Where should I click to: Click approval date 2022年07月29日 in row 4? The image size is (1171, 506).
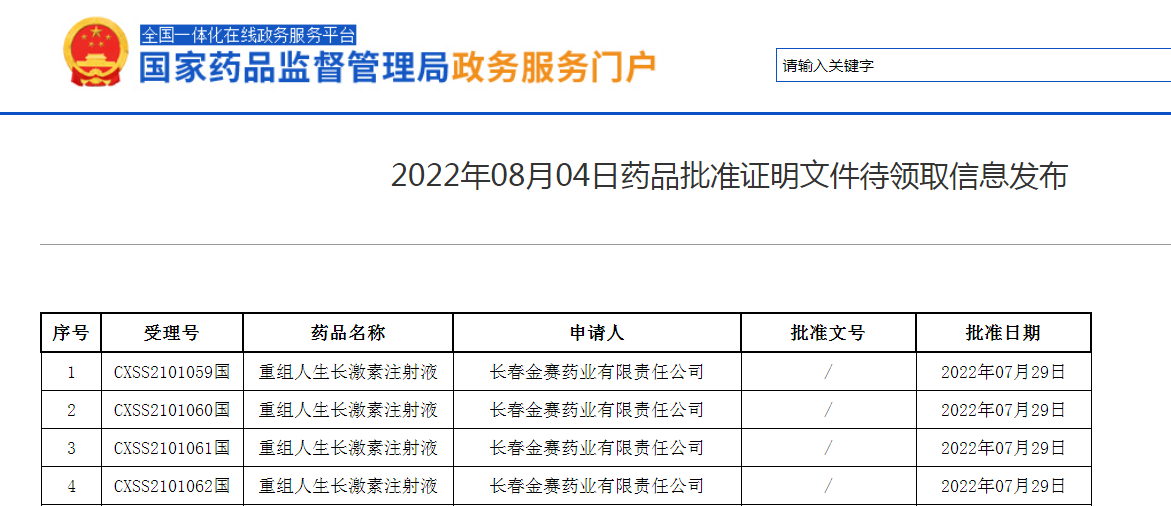tap(1003, 487)
